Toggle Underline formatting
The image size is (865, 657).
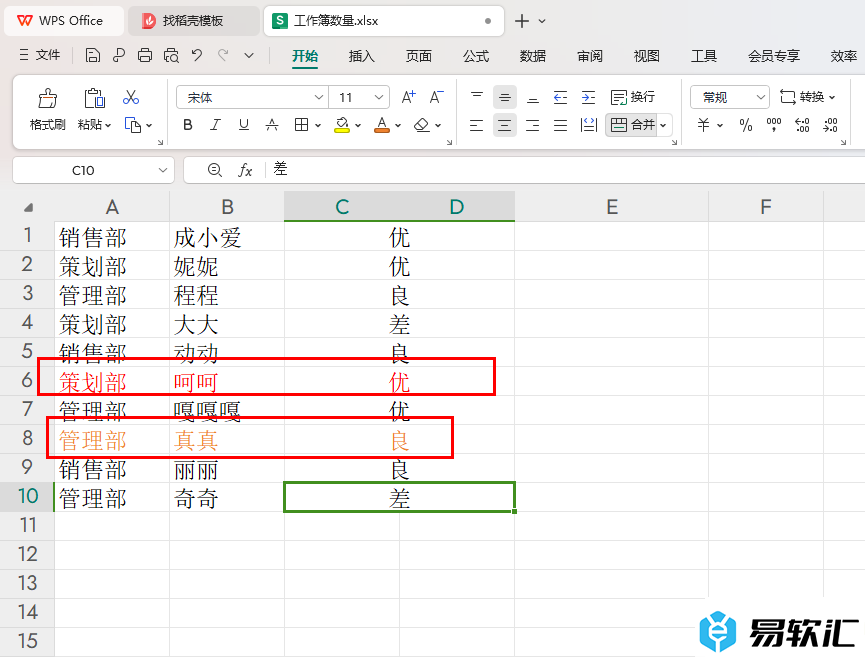[244, 125]
